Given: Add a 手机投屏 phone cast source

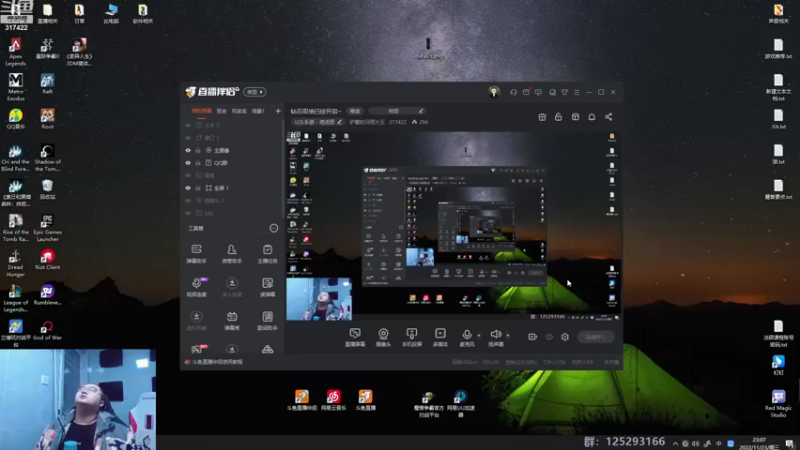Looking at the screenshot, I should [411, 337].
